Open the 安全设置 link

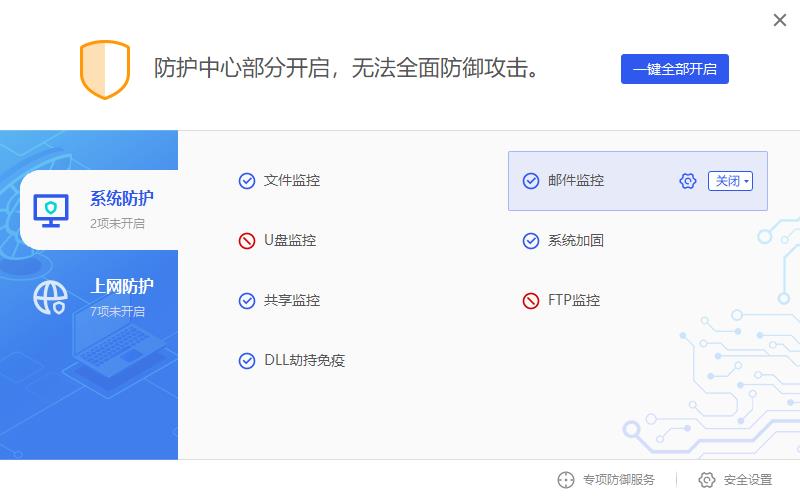pos(747,480)
